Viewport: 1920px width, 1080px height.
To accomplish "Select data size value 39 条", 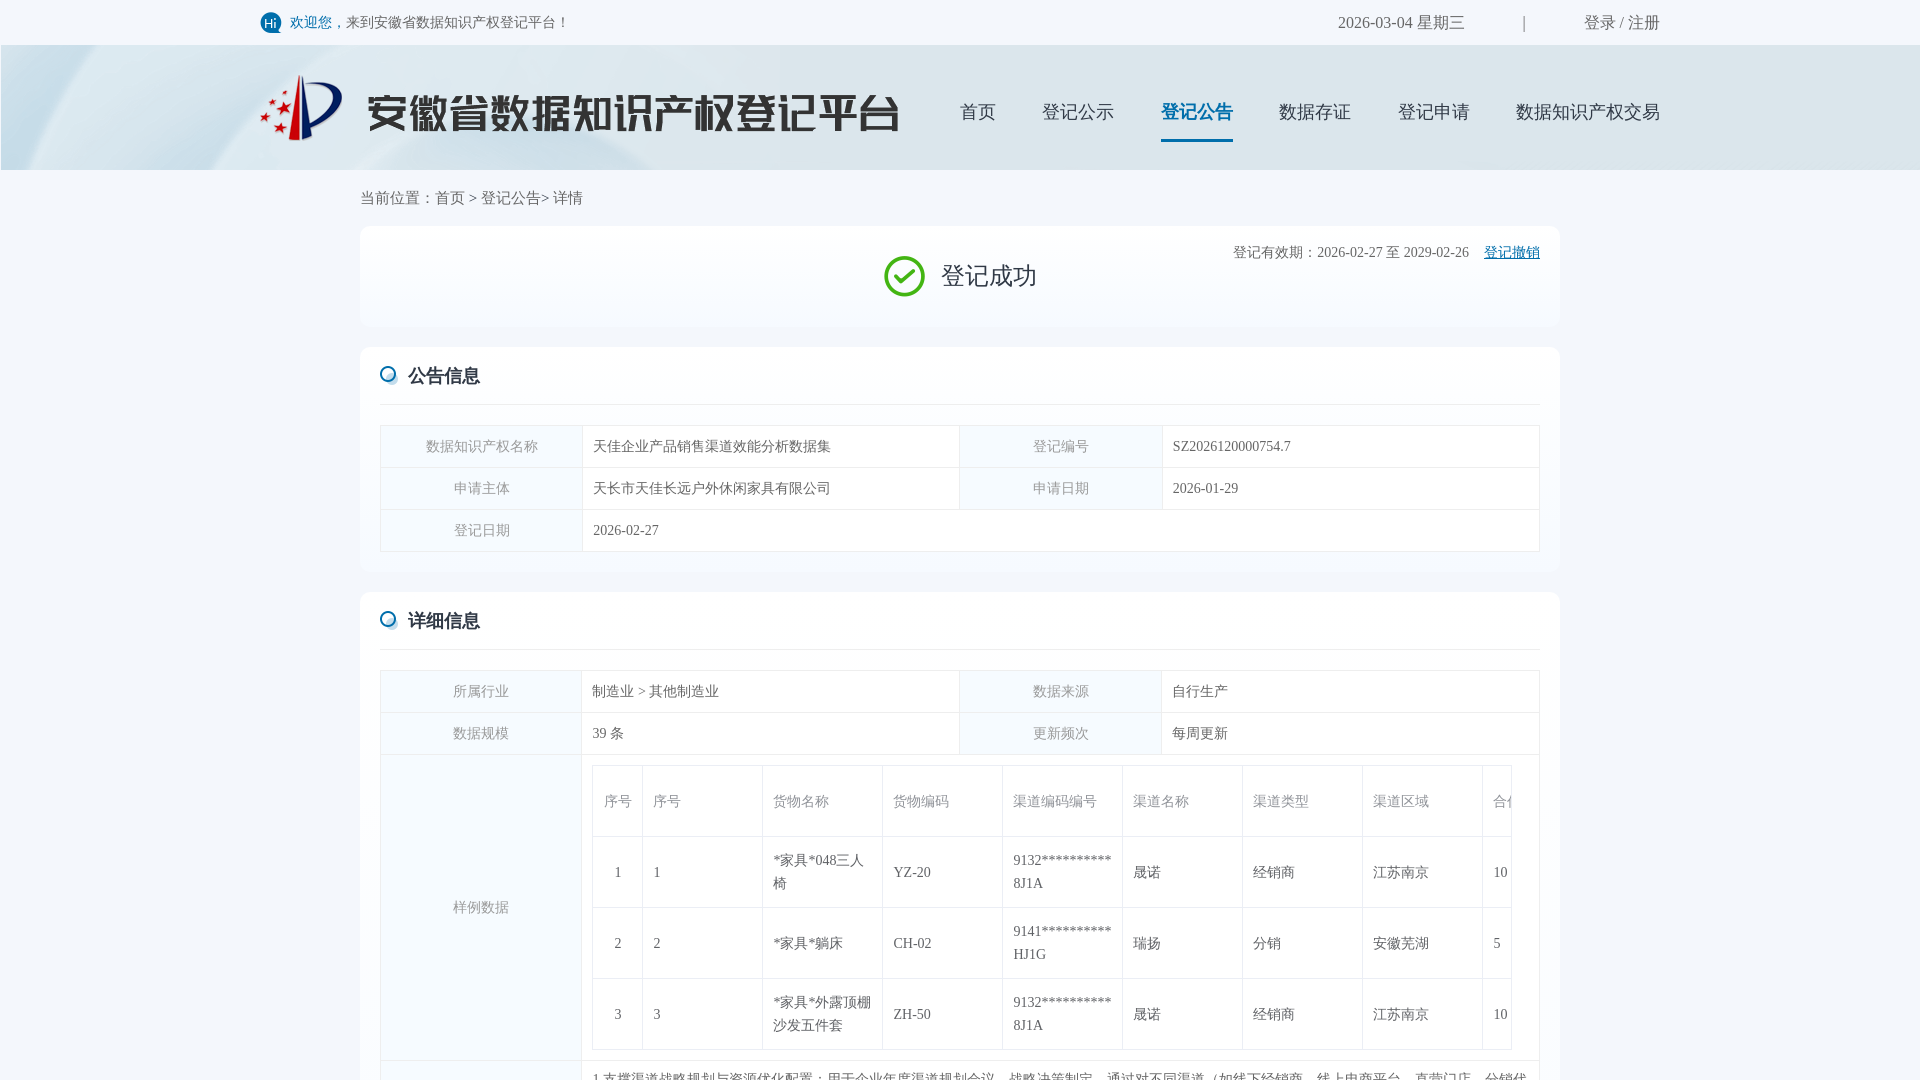I will pos(608,734).
